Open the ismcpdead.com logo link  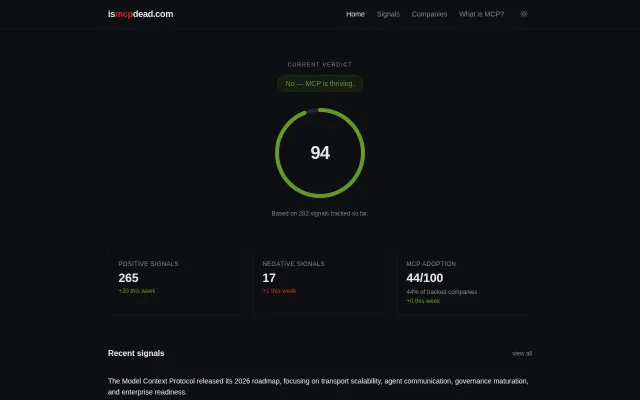[x=140, y=14]
